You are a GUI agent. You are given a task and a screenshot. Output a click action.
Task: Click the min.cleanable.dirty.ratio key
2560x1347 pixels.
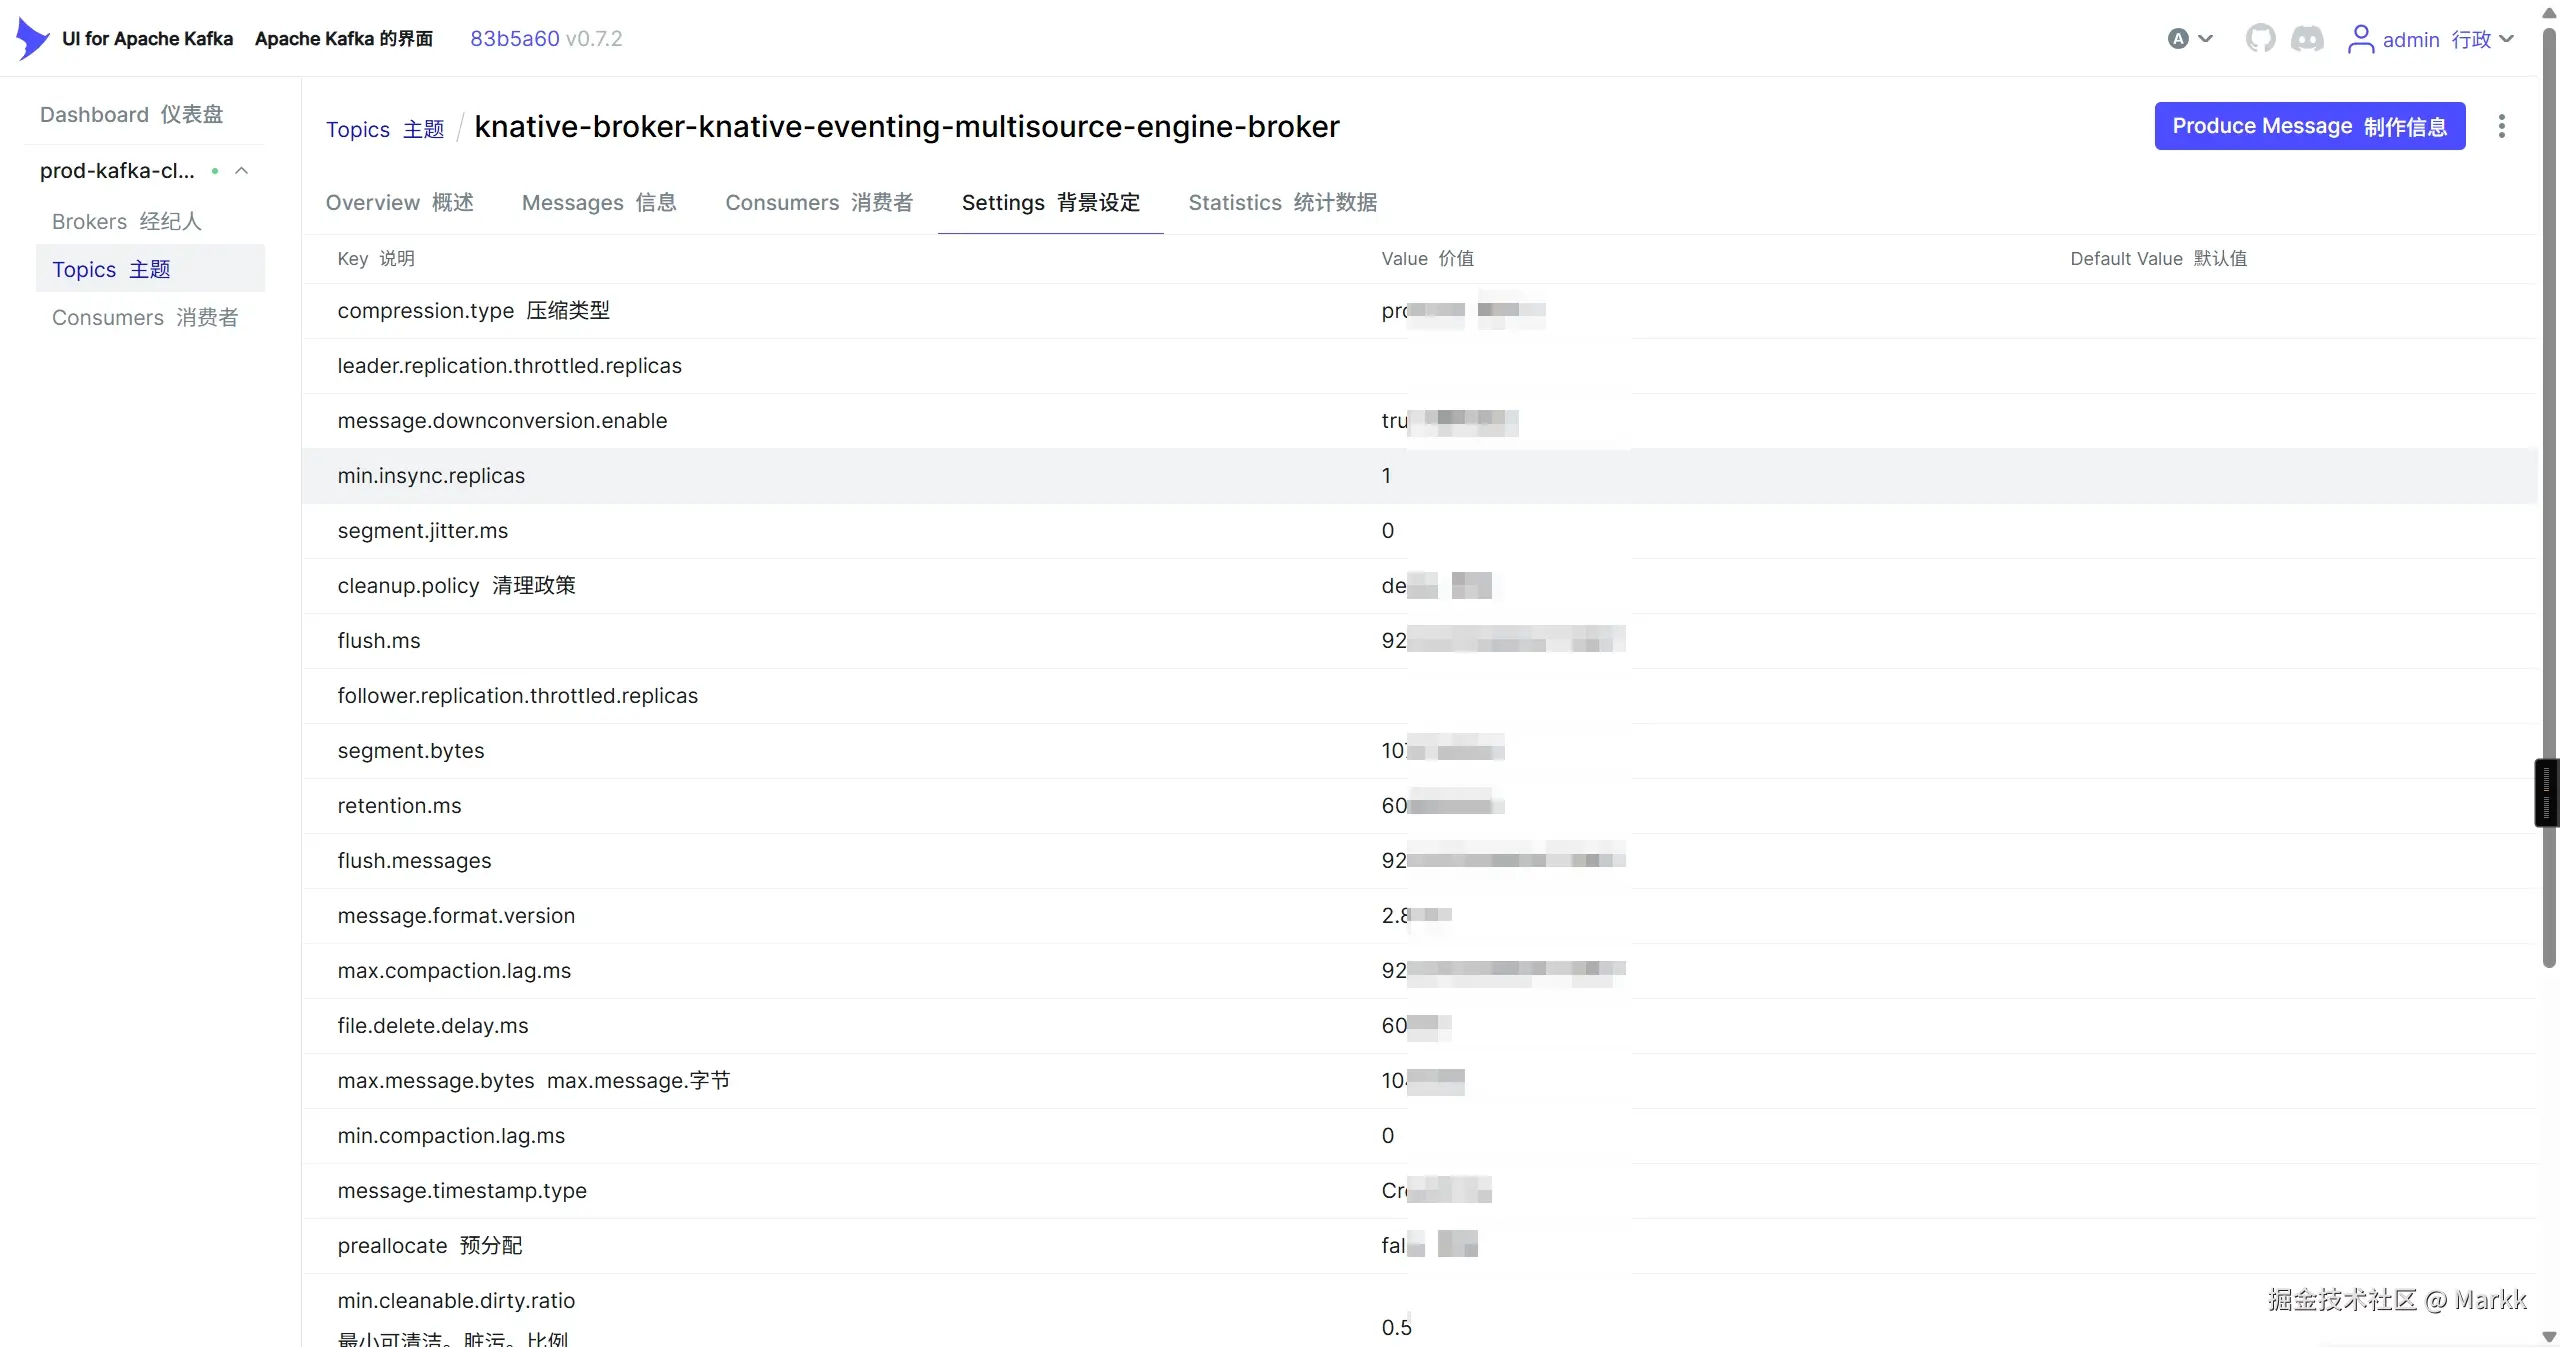456,1301
